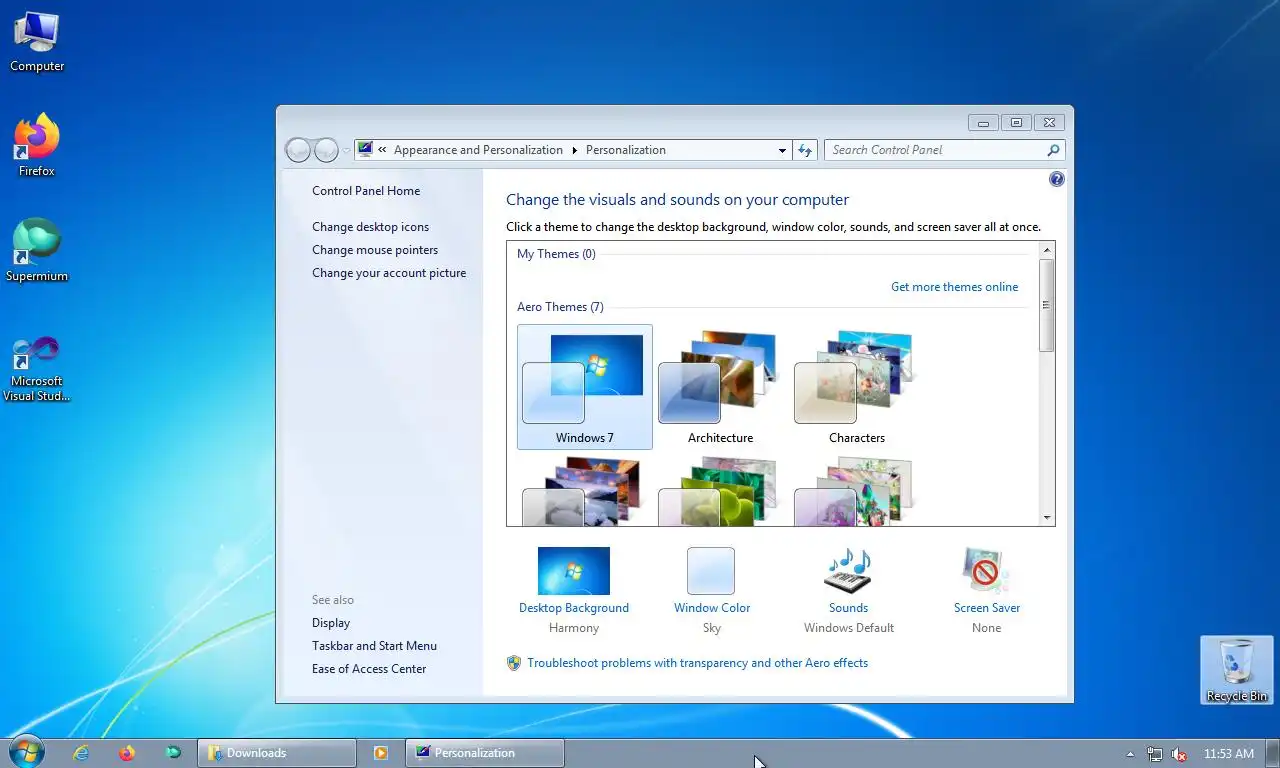1280x768 pixels.
Task: Open the Windows Start menu orb
Action: (25, 752)
